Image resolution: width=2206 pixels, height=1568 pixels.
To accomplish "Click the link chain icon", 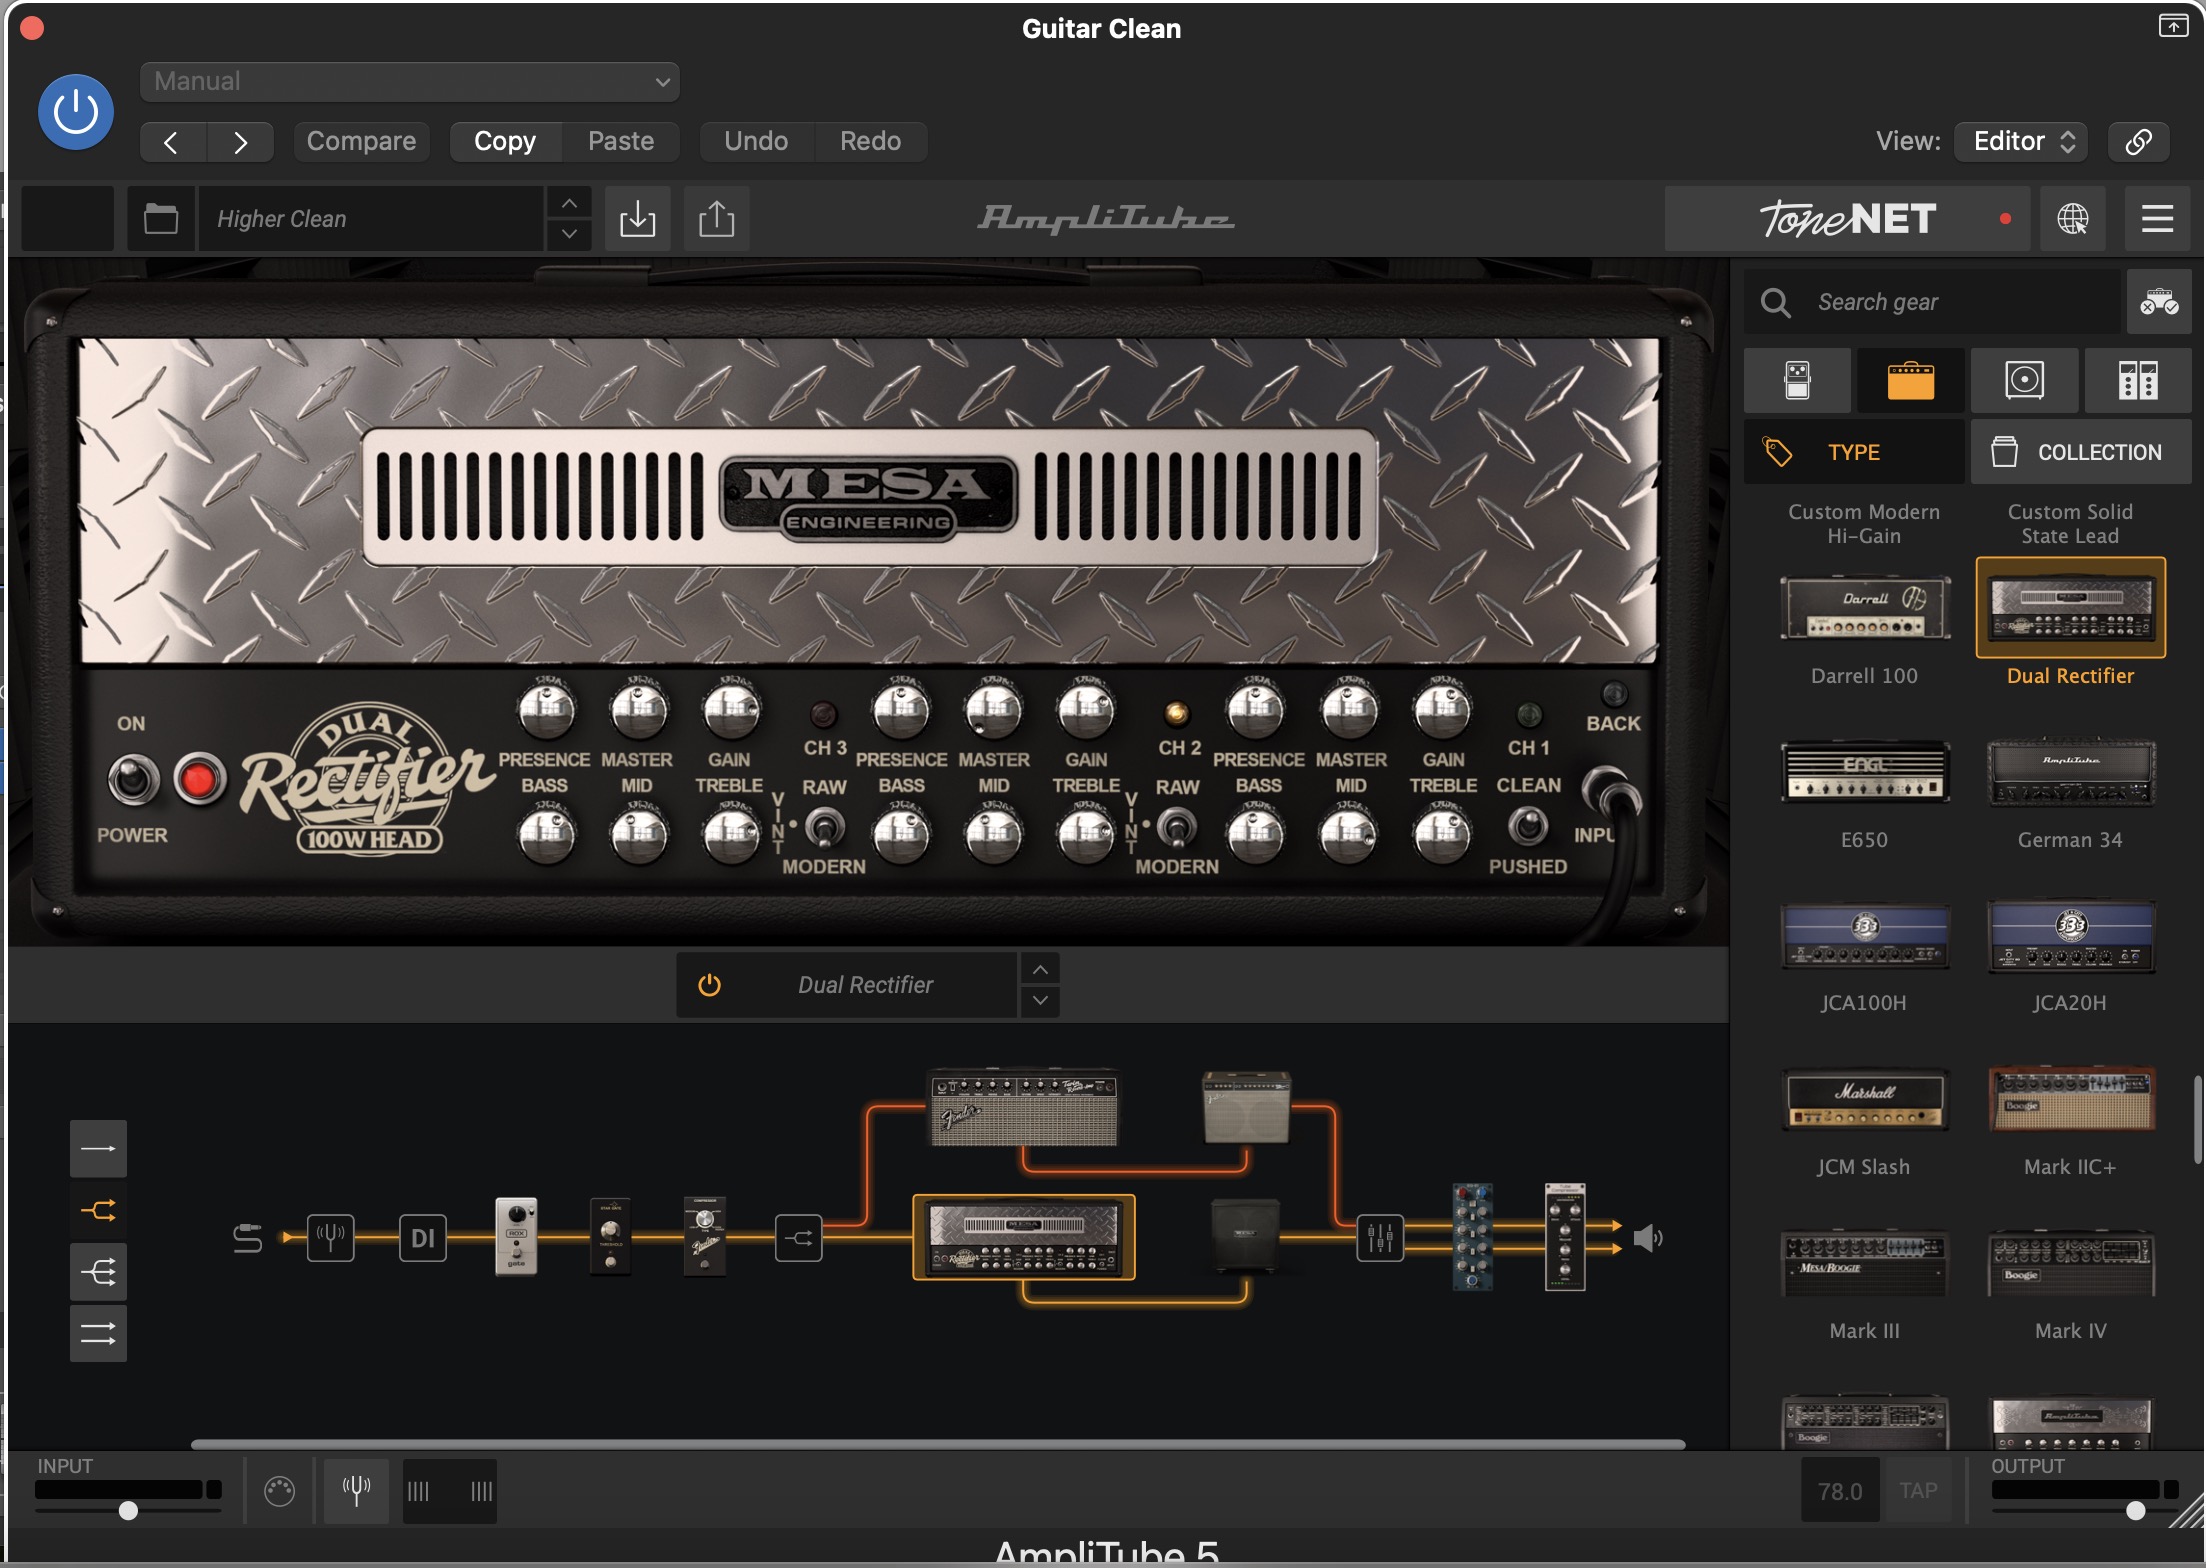I will pos(2138,142).
